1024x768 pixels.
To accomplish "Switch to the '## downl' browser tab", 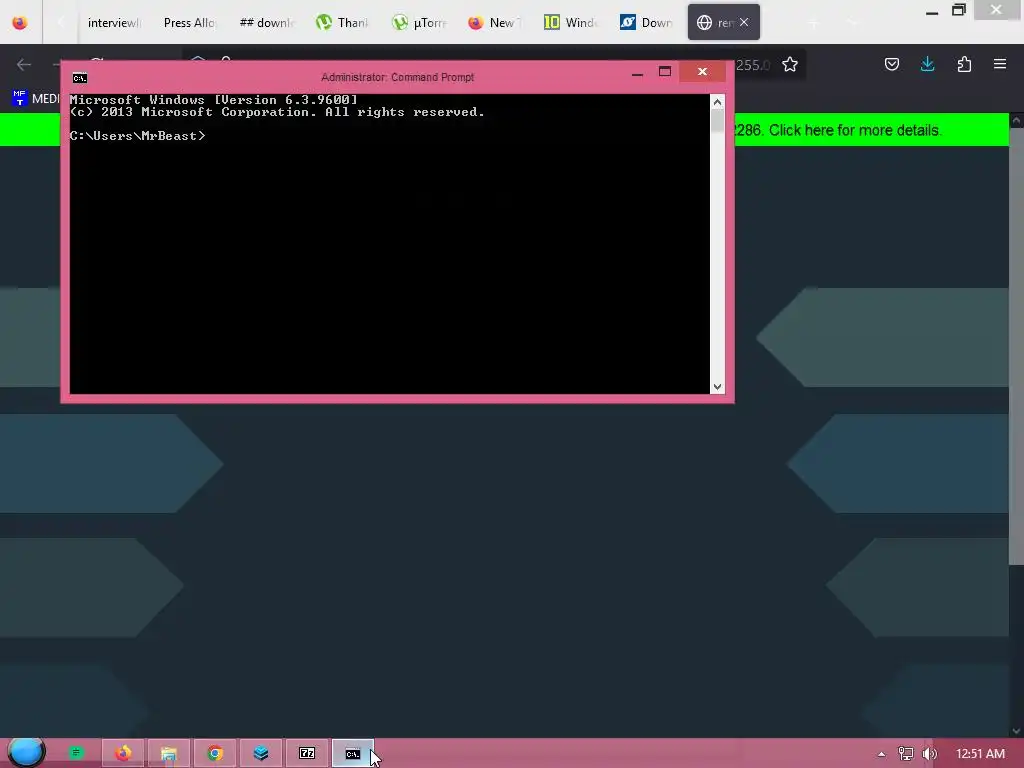I will [x=266, y=23].
